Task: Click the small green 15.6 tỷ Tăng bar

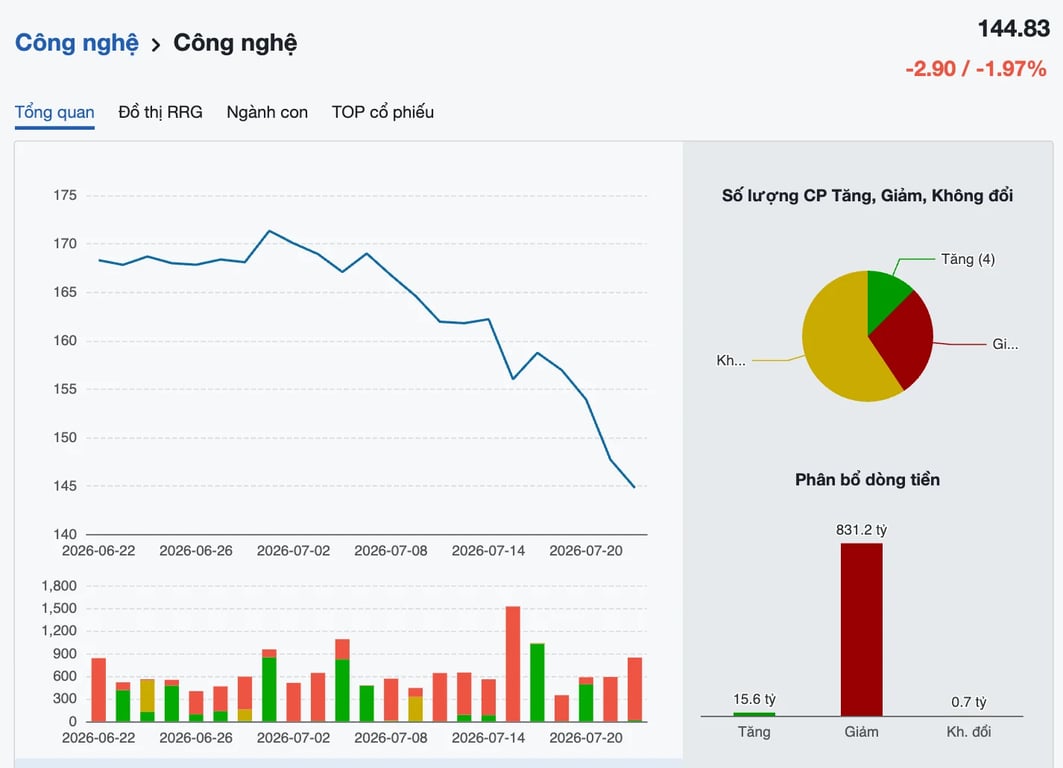Action: (754, 714)
